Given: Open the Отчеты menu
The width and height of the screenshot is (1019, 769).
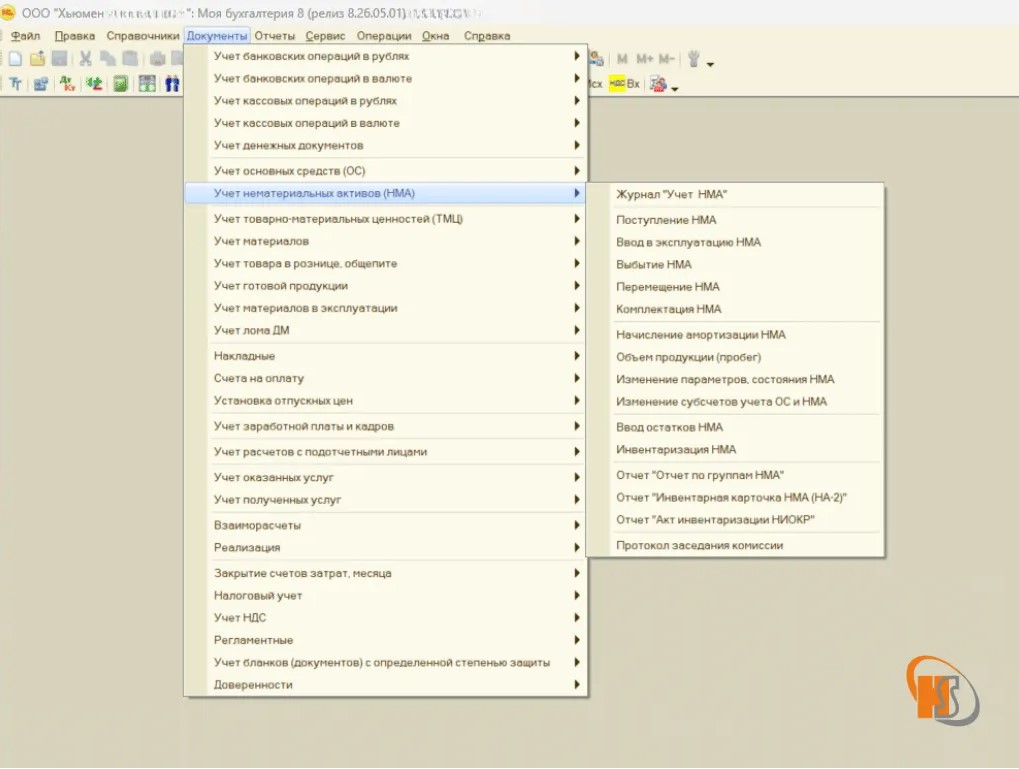Looking at the screenshot, I should pos(275,36).
